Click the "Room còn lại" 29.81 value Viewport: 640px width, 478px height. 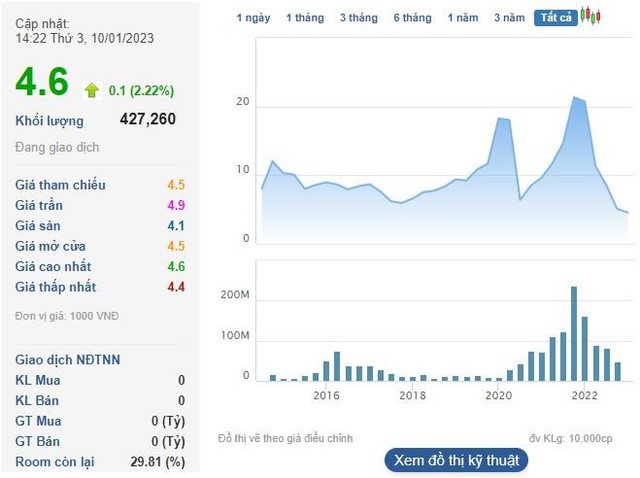click(x=158, y=462)
